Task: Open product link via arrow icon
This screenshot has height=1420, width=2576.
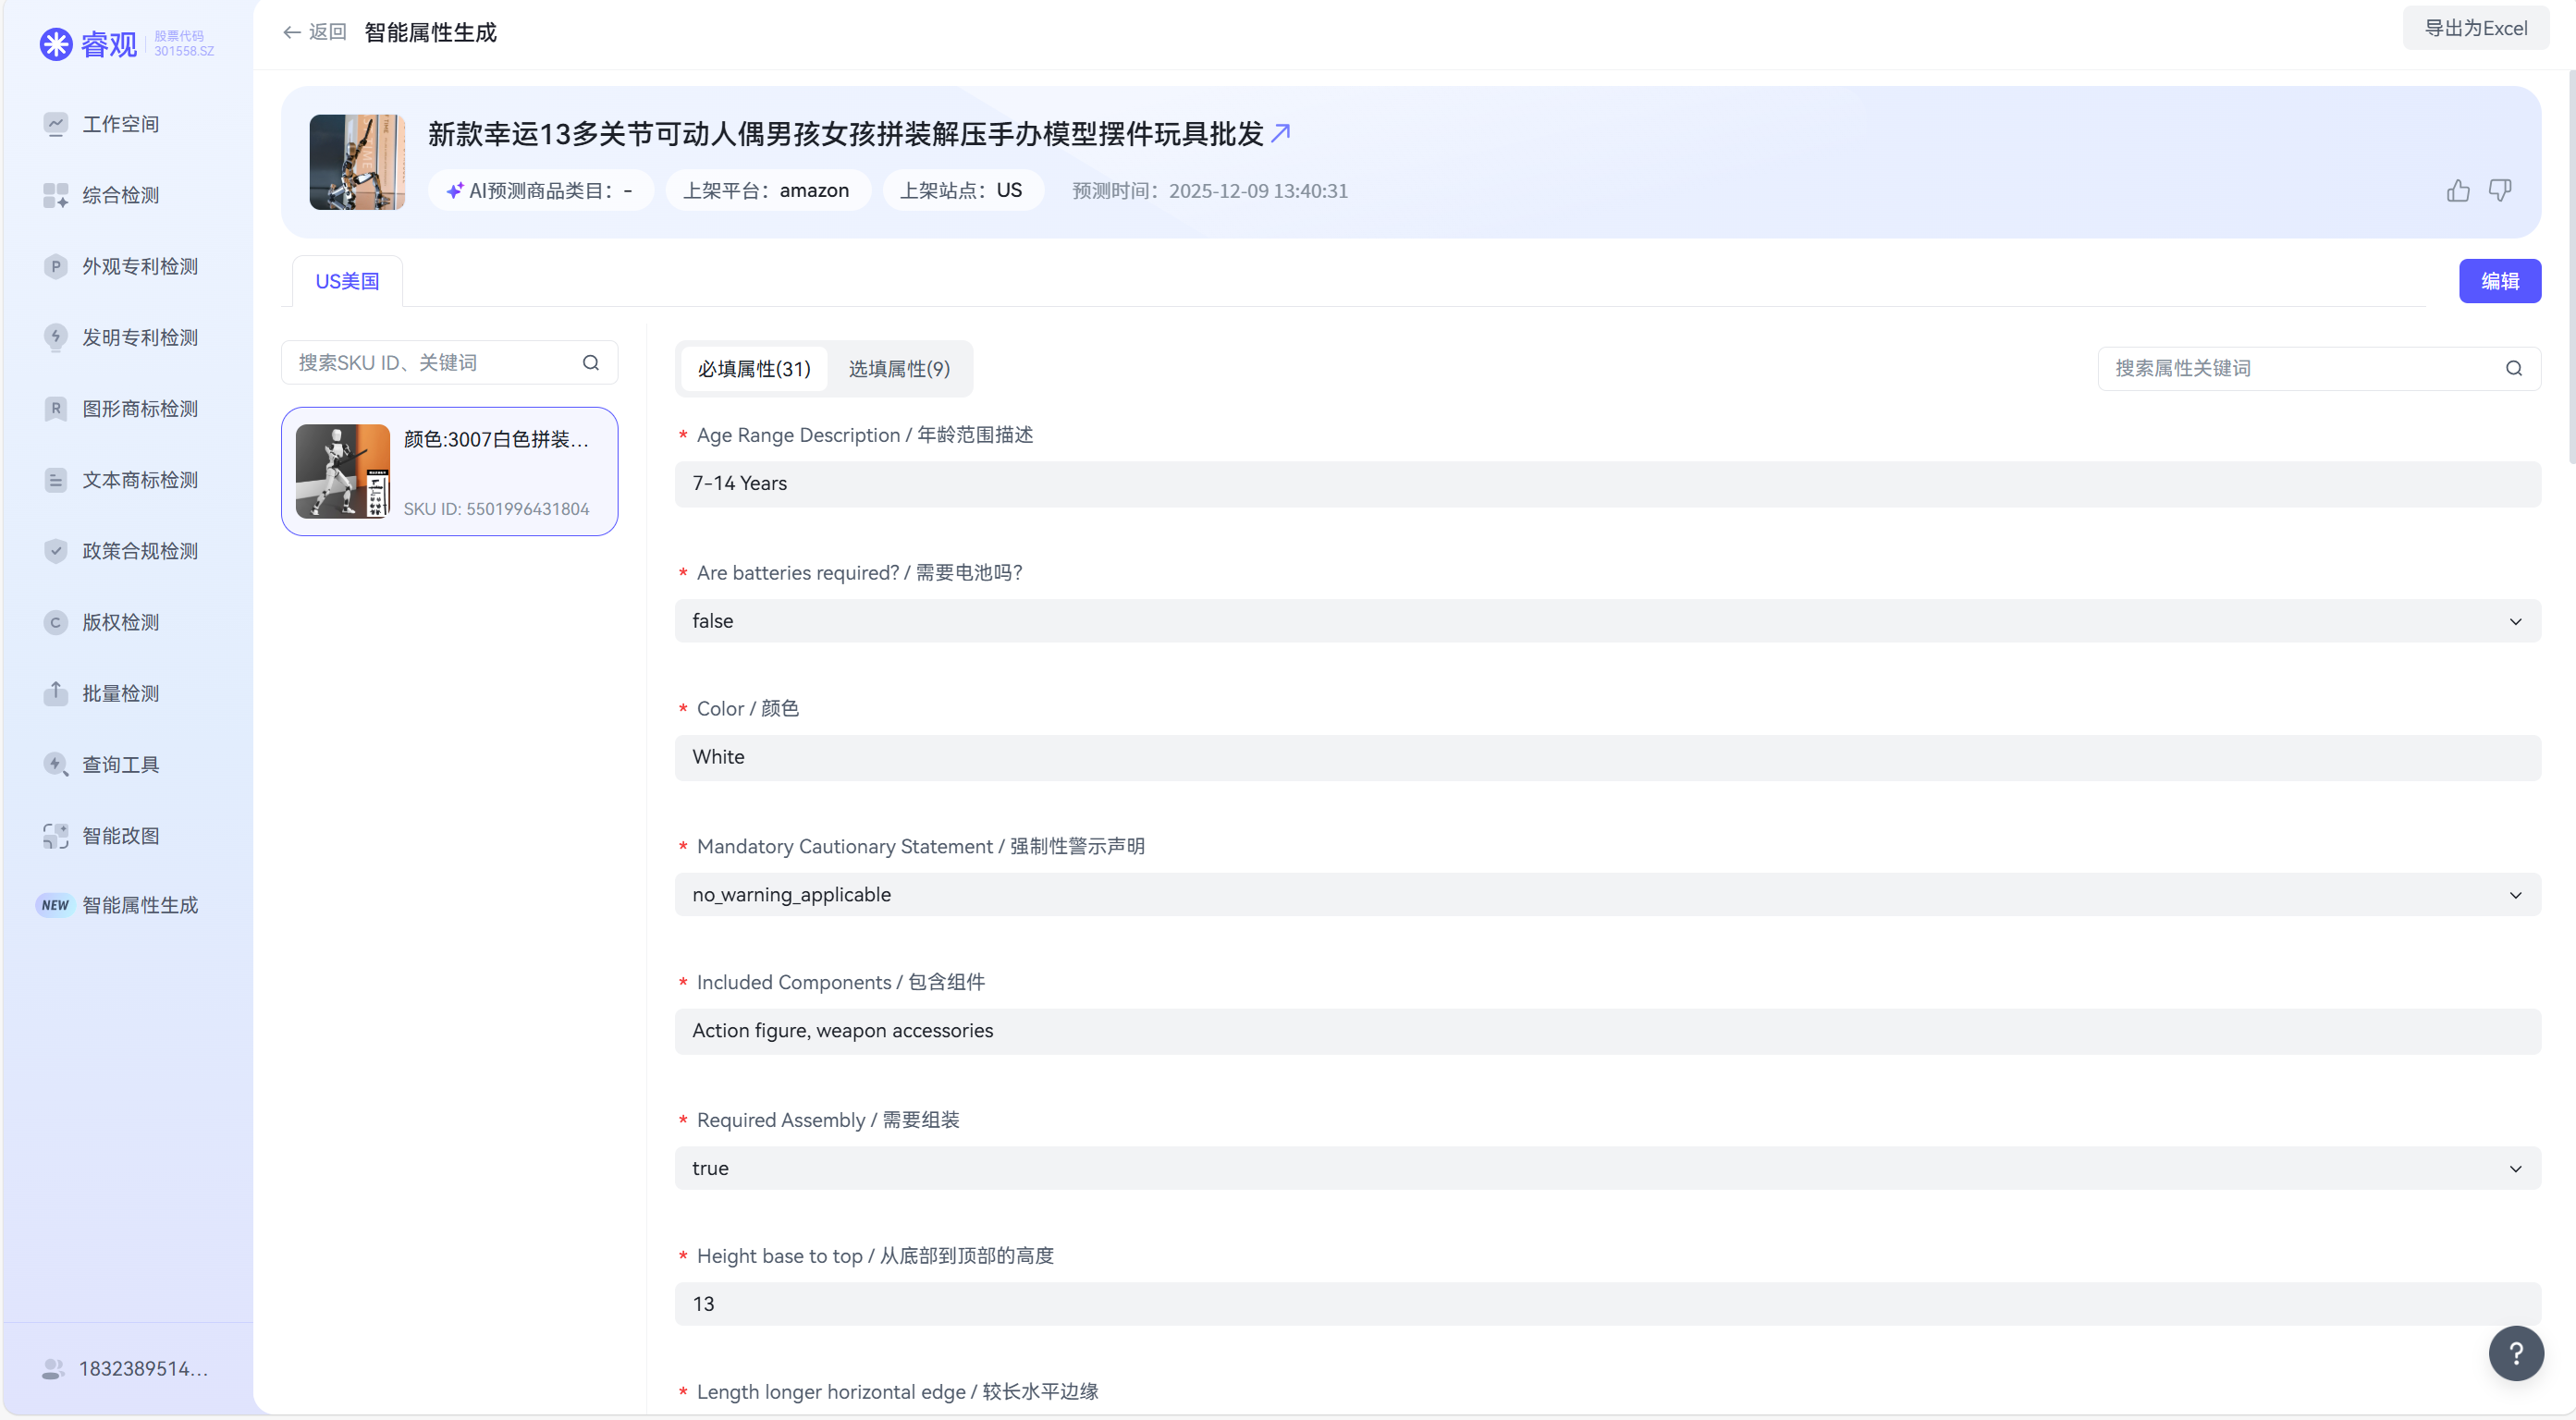Action: (1280, 133)
